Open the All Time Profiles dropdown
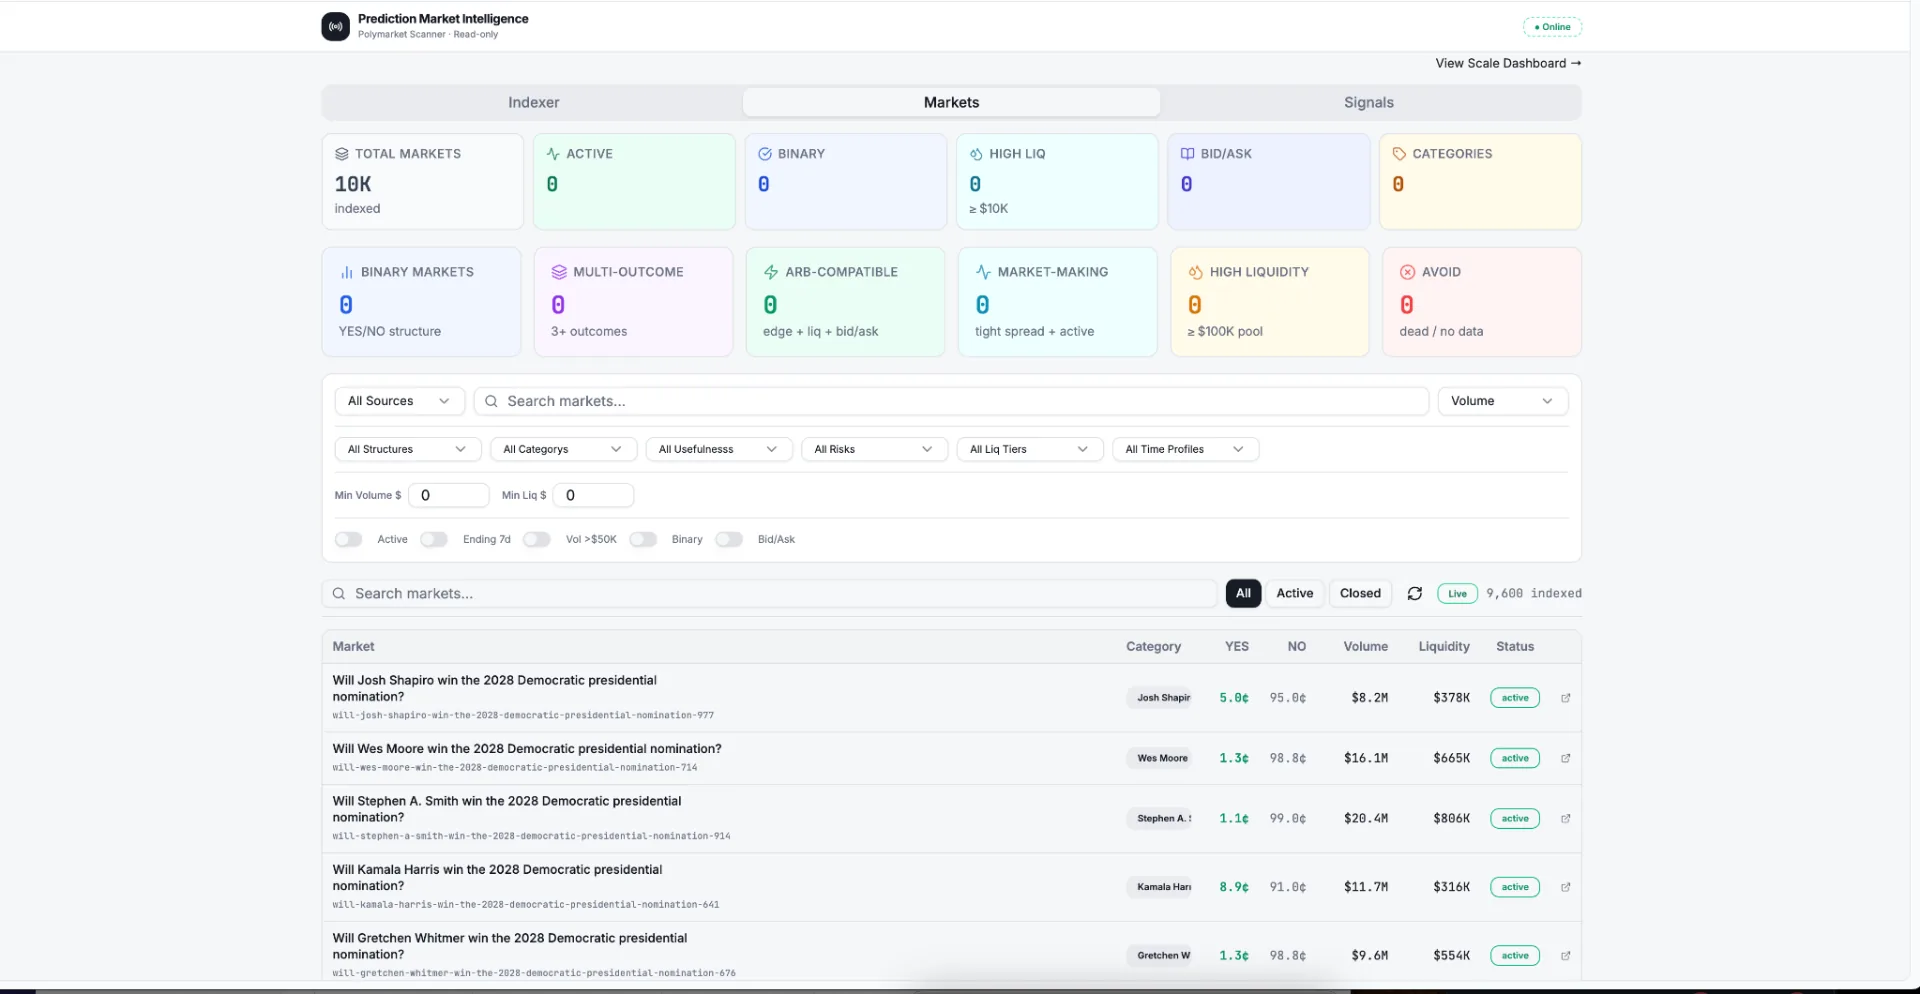Image resolution: width=1920 pixels, height=994 pixels. tap(1185, 449)
